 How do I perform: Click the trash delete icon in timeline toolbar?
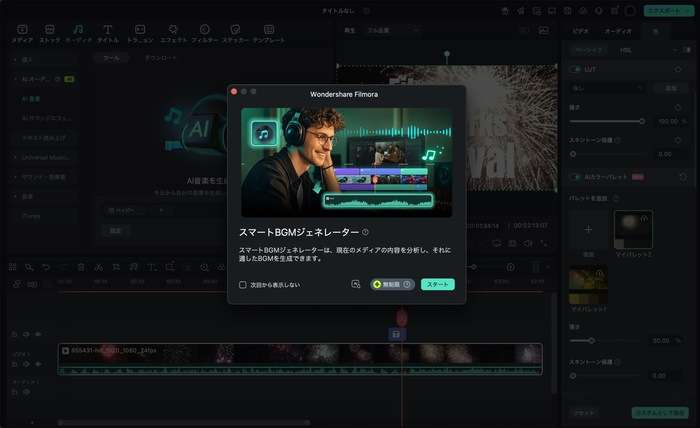pyautogui.click(x=81, y=267)
